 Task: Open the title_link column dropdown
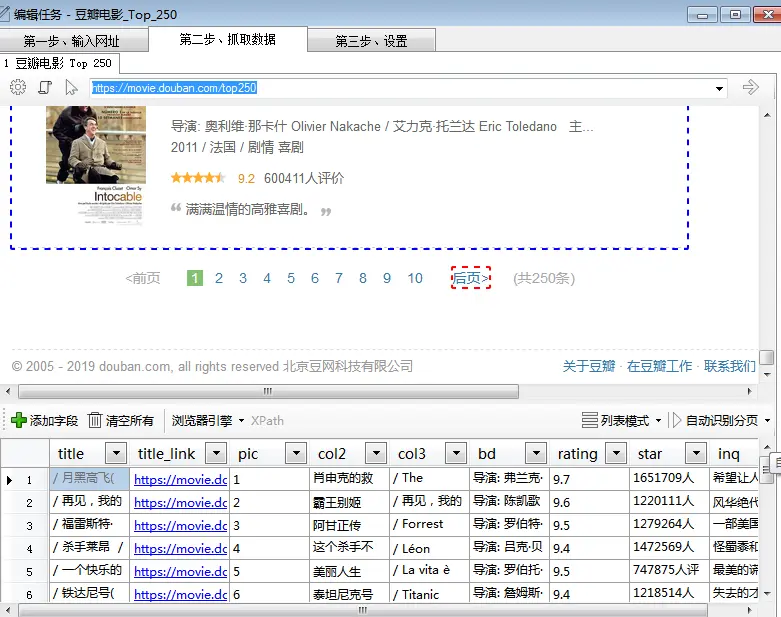216,453
